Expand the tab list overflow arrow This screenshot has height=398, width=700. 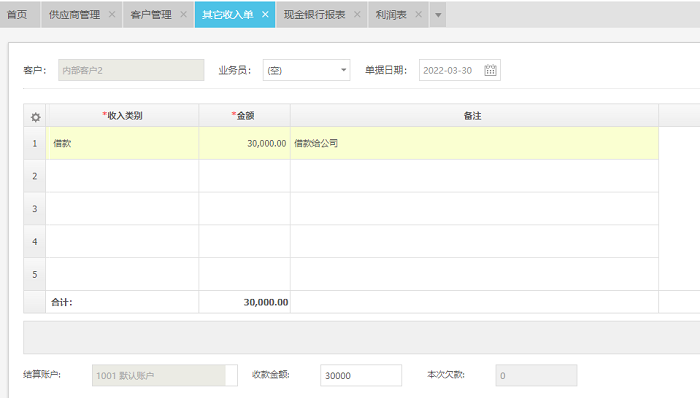tap(438, 15)
